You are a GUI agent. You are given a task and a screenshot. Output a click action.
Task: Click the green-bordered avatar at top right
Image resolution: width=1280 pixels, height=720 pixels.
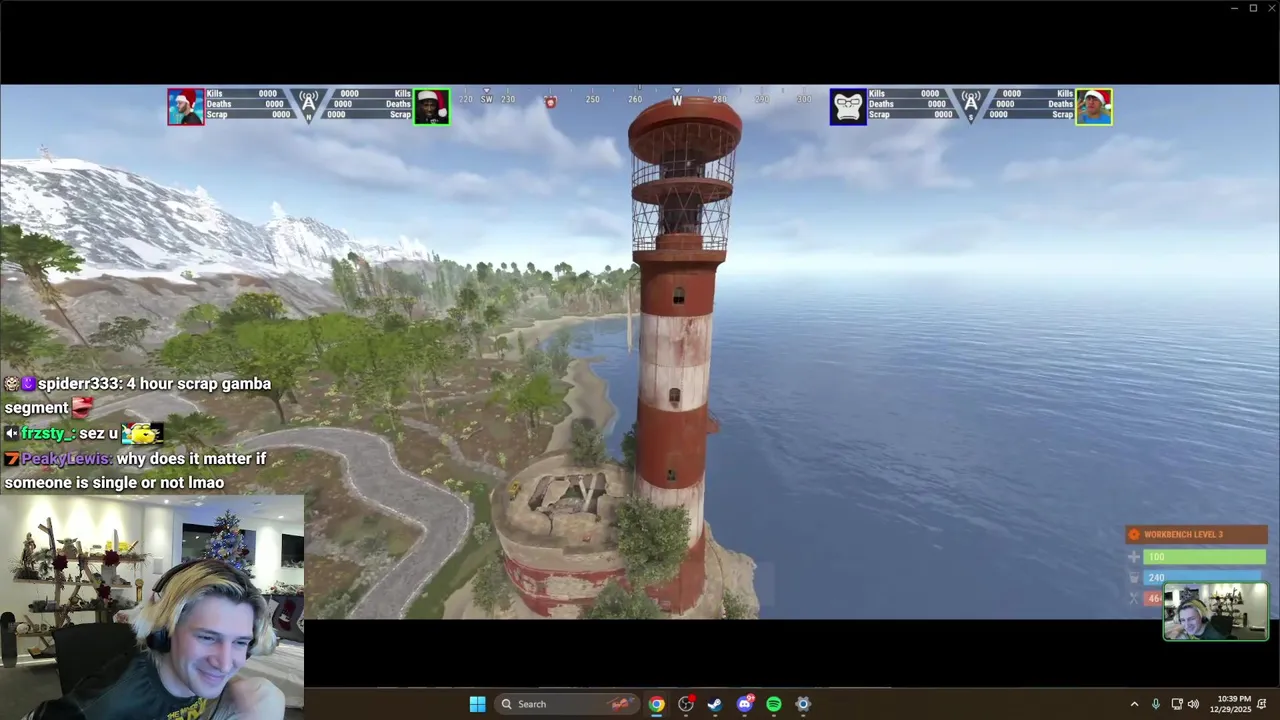click(x=1094, y=107)
